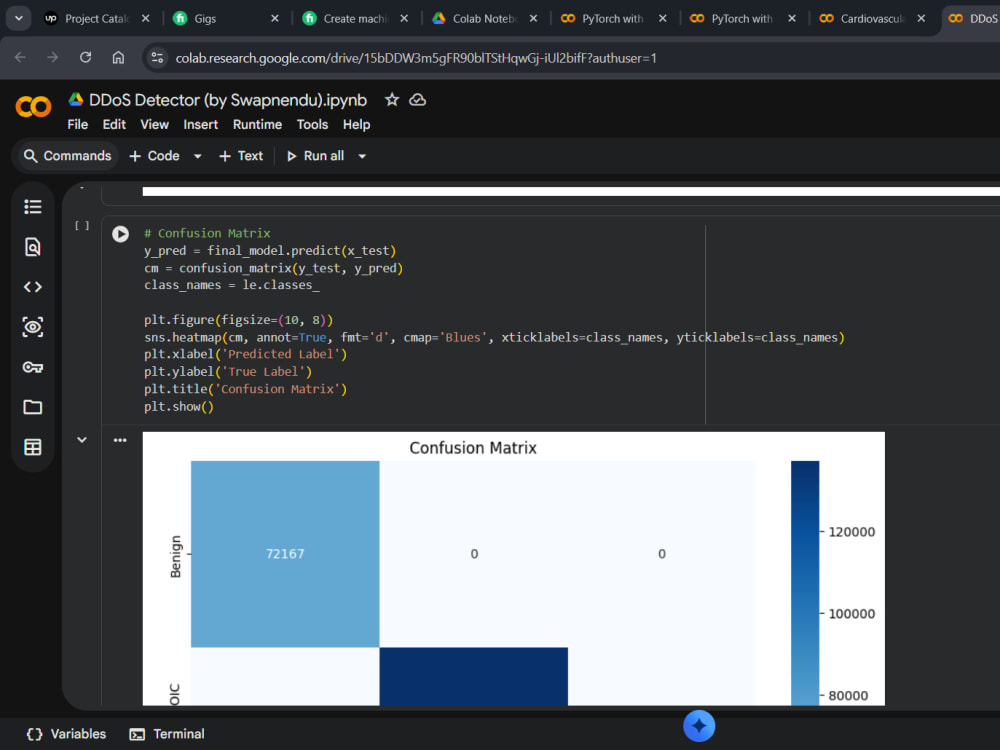
Task: Add a new Code cell
Action: [154, 156]
